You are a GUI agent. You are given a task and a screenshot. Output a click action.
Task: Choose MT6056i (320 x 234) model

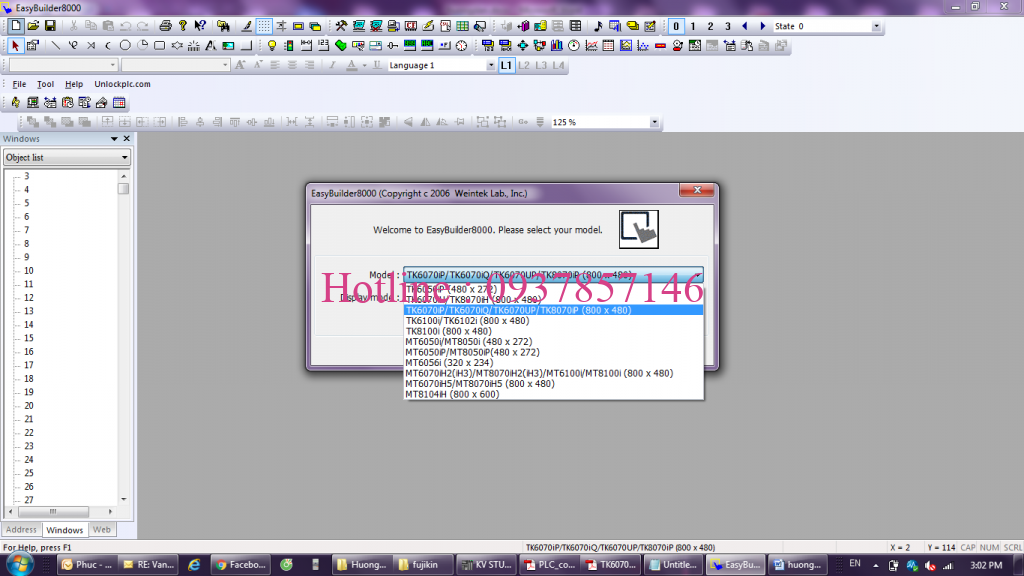(554, 362)
